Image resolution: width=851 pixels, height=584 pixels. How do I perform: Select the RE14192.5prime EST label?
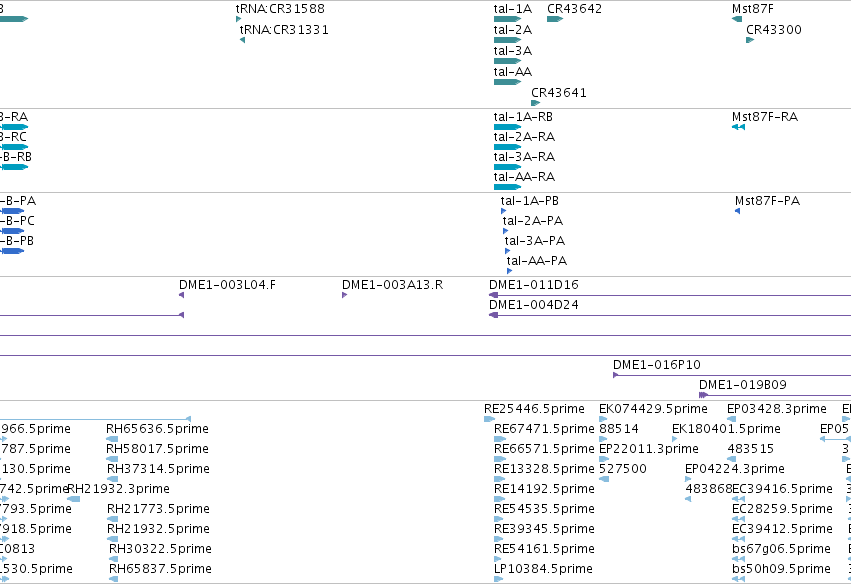point(544,488)
